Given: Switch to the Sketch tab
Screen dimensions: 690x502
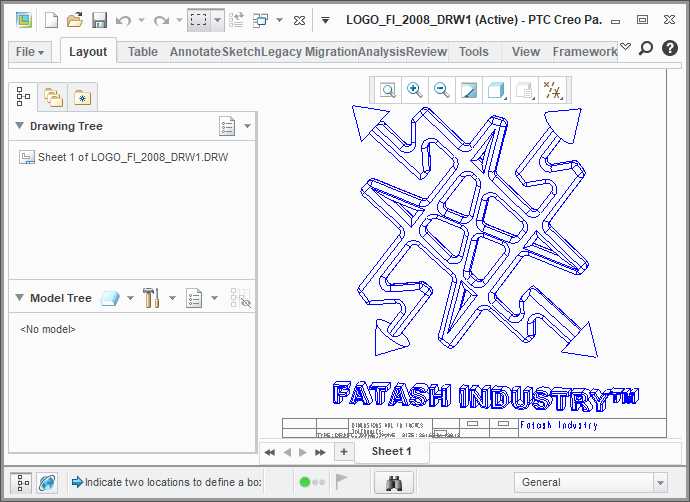Looking at the screenshot, I should 241,52.
